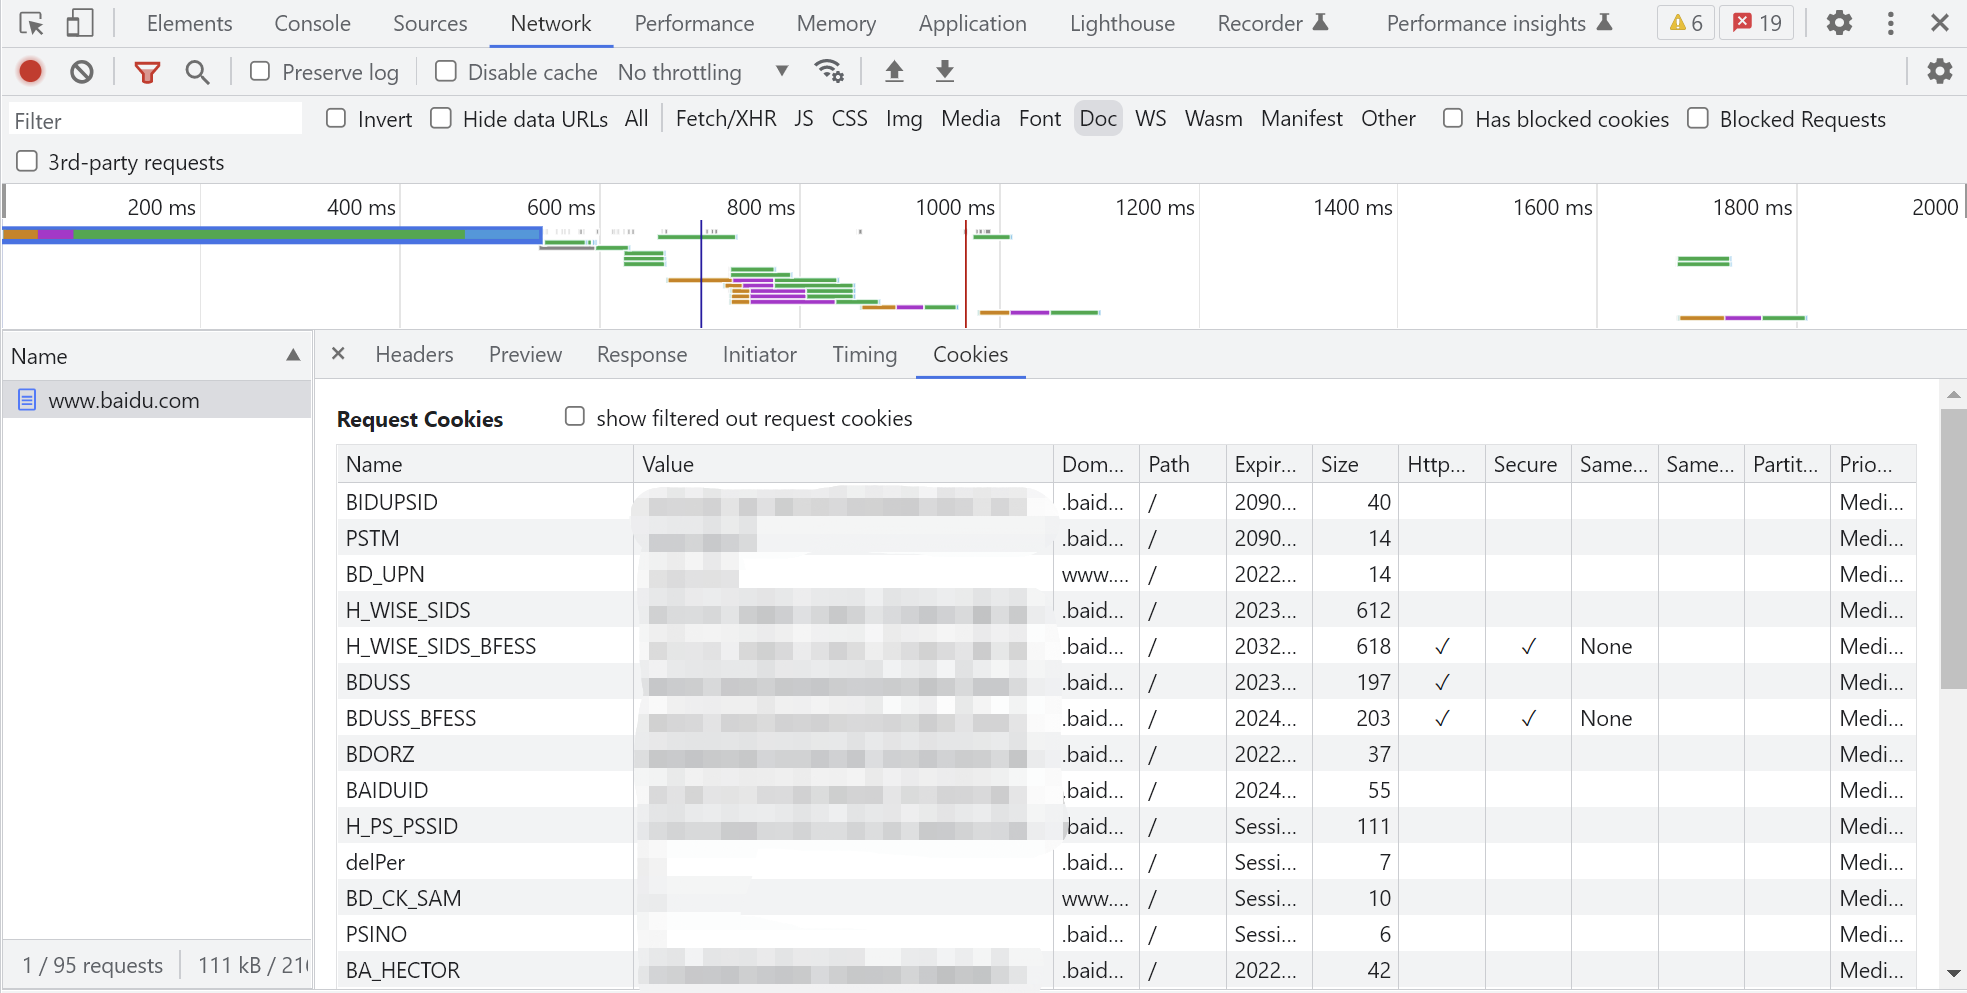Open the Headers tab
The image size is (1967, 993).
tap(414, 355)
